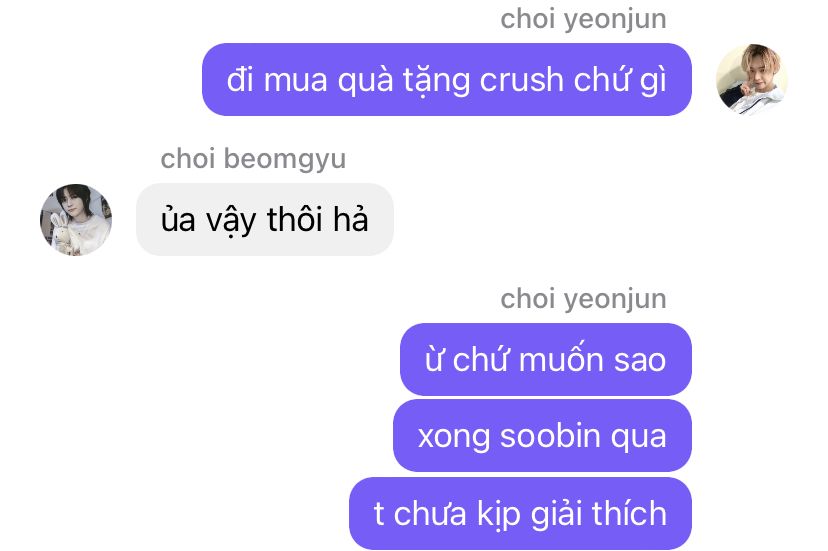828x551 pixels.
Task: Click the word "xong" in the purple bubble
Action: click(454, 438)
